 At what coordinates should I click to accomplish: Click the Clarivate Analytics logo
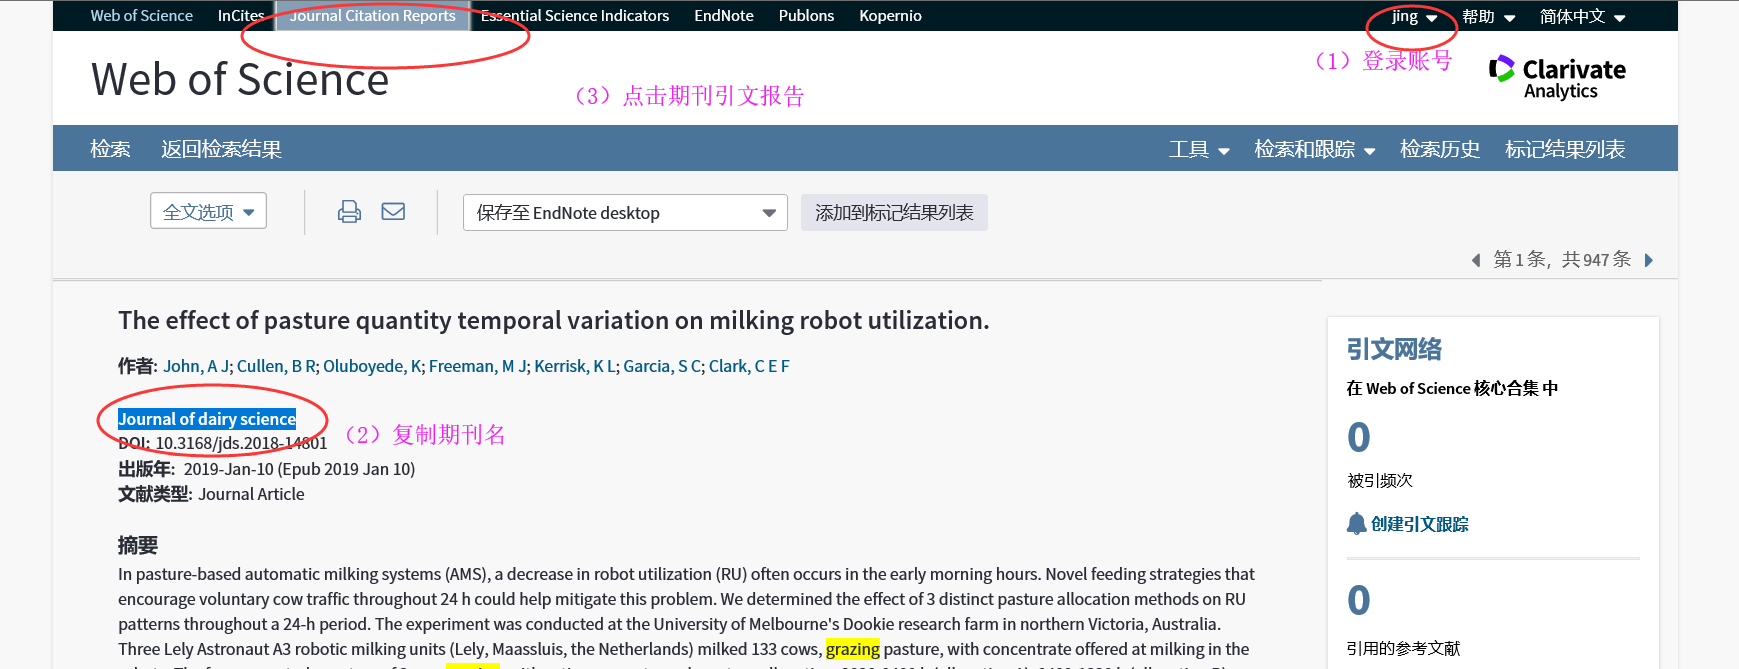coord(1557,77)
